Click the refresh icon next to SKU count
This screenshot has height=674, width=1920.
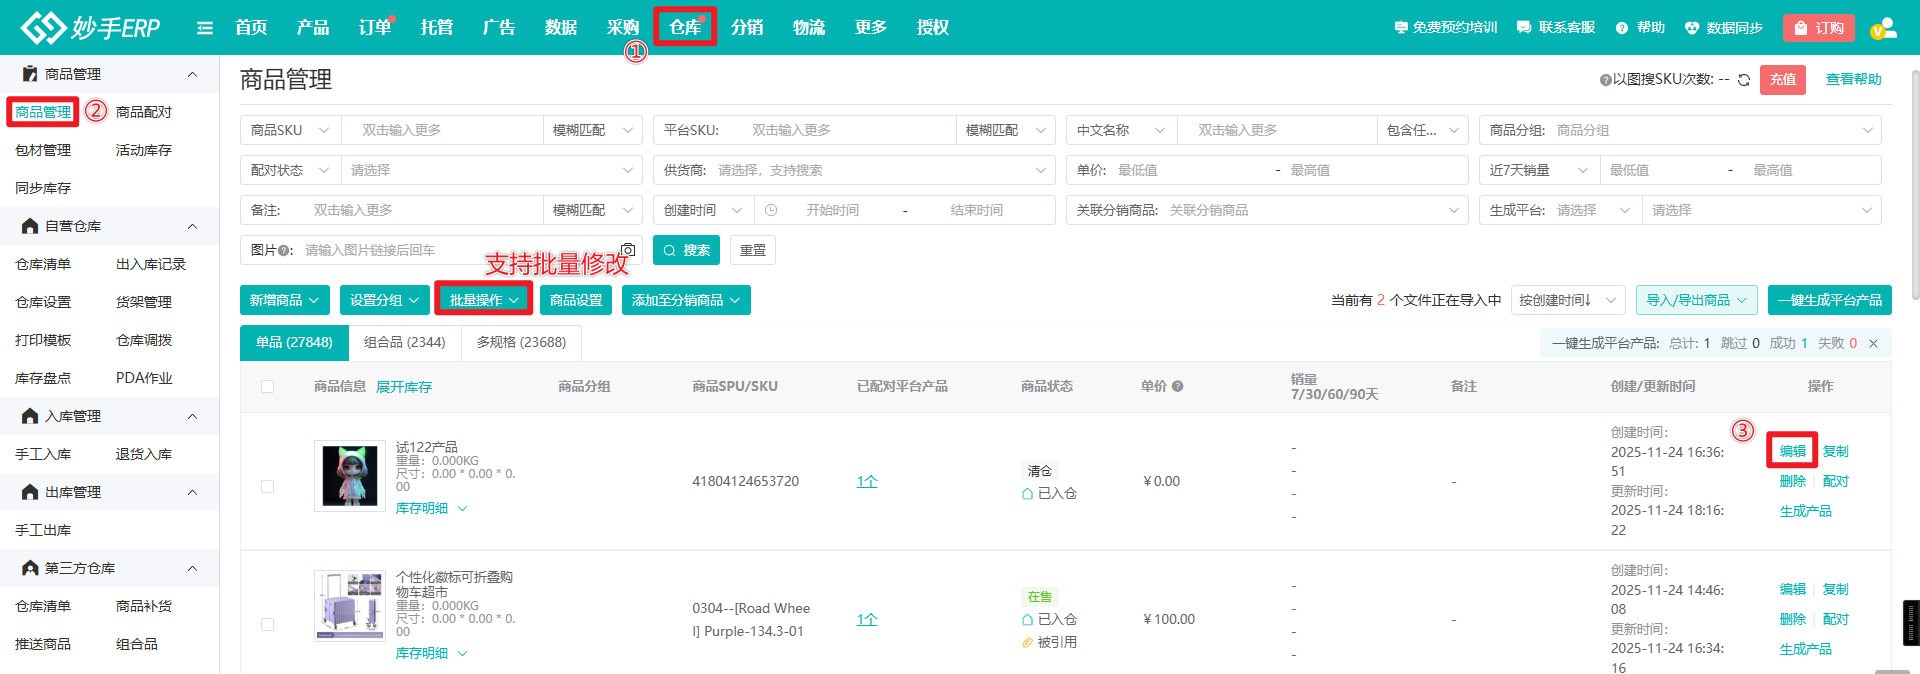pyautogui.click(x=1744, y=80)
